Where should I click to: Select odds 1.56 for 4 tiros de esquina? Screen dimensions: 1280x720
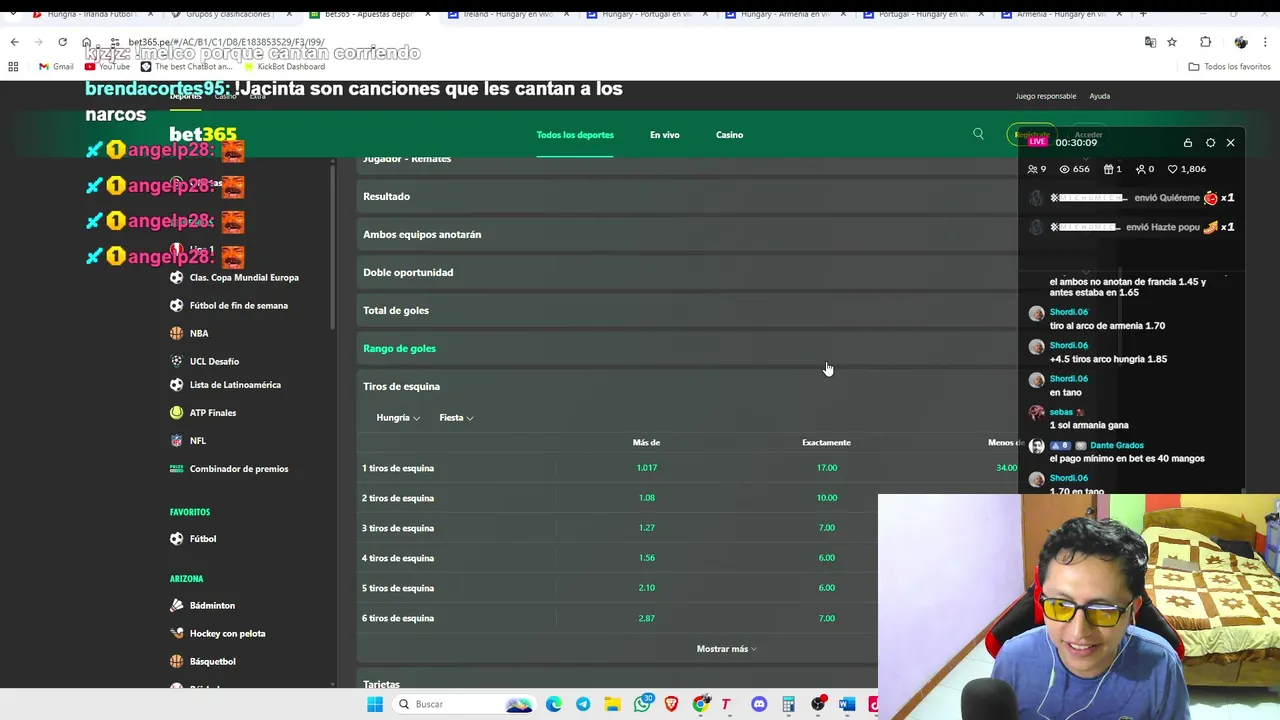coord(647,558)
